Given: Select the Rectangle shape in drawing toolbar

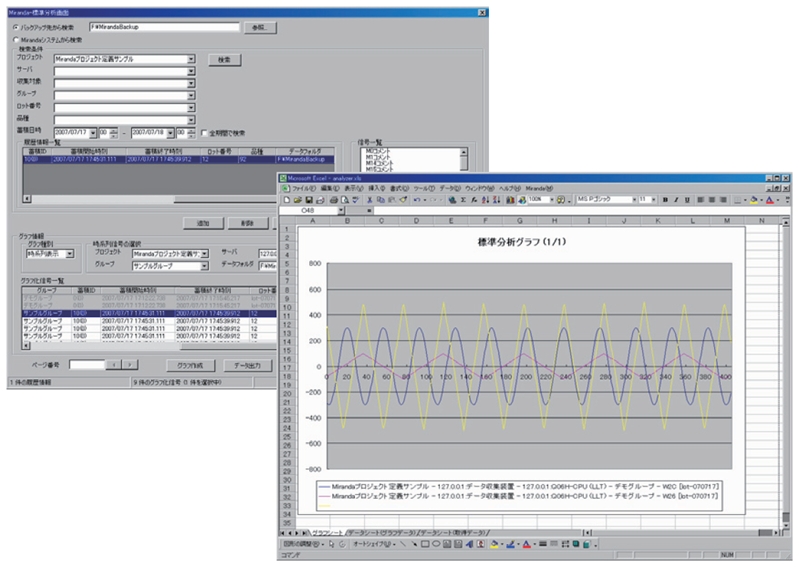Looking at the screenshot, I should click(x=423, y=544).
